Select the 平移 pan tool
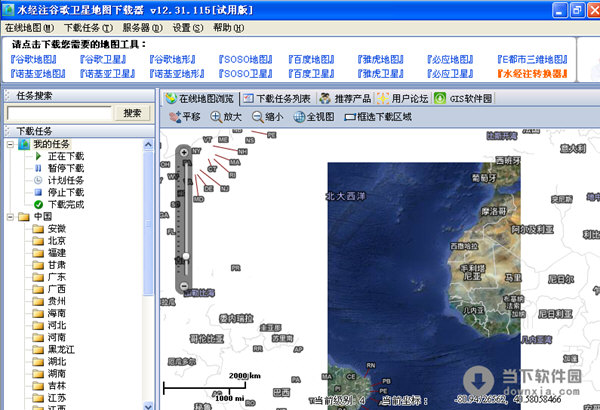Viewport: 600px width, 410px height. click(x=185, y=117)
